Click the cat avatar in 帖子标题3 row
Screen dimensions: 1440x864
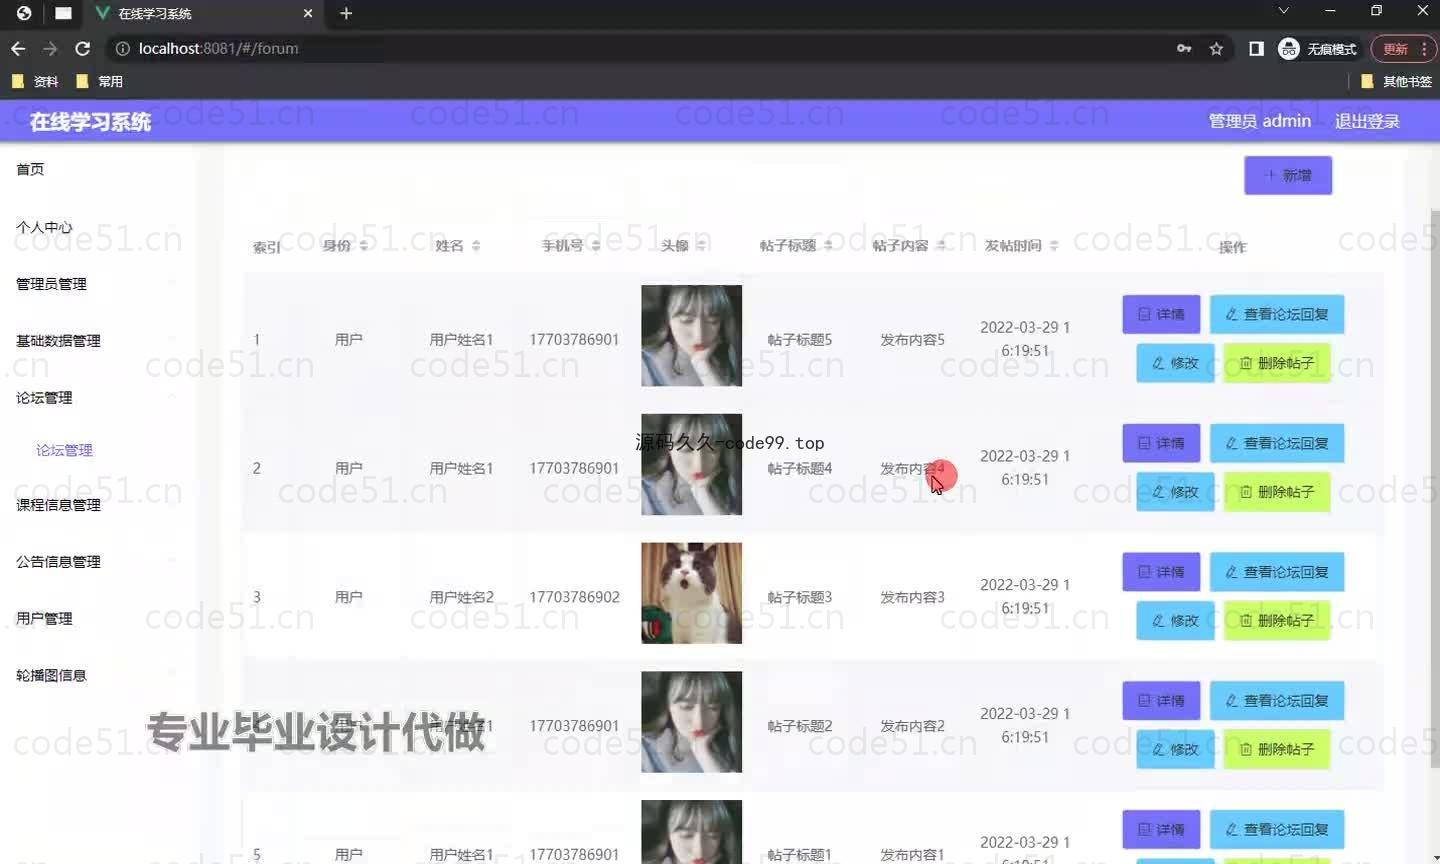(691, 593)
